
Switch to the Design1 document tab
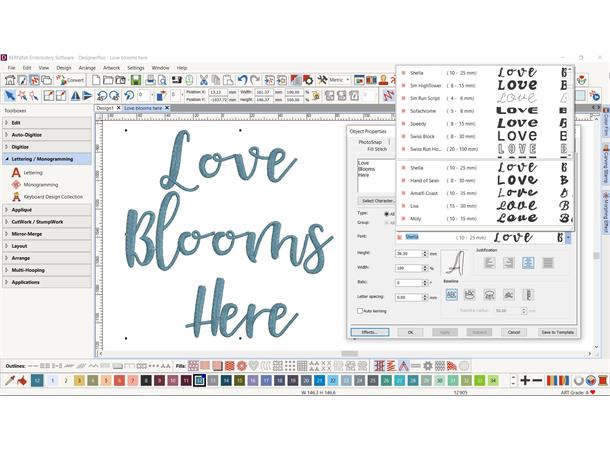(x=106, y=107)
